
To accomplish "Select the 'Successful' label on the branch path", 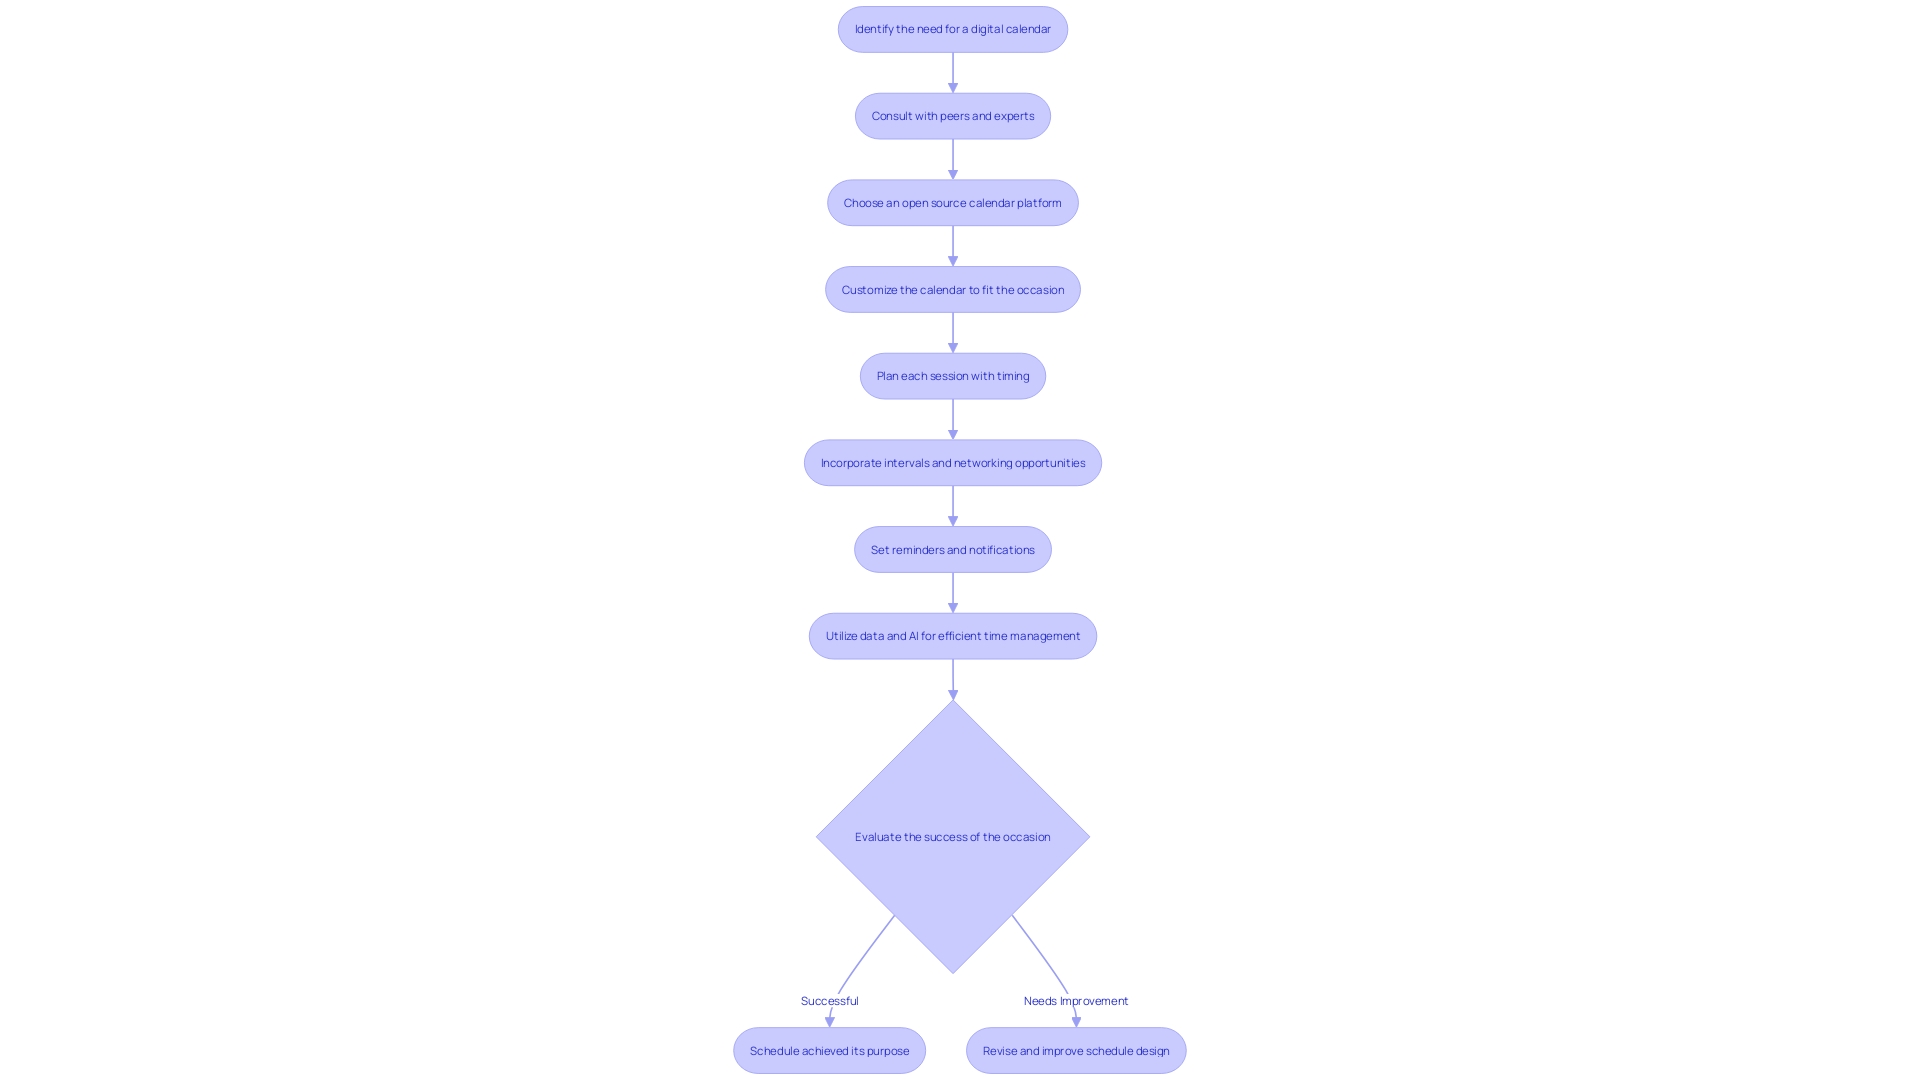I will click(x=829, y=1000).
